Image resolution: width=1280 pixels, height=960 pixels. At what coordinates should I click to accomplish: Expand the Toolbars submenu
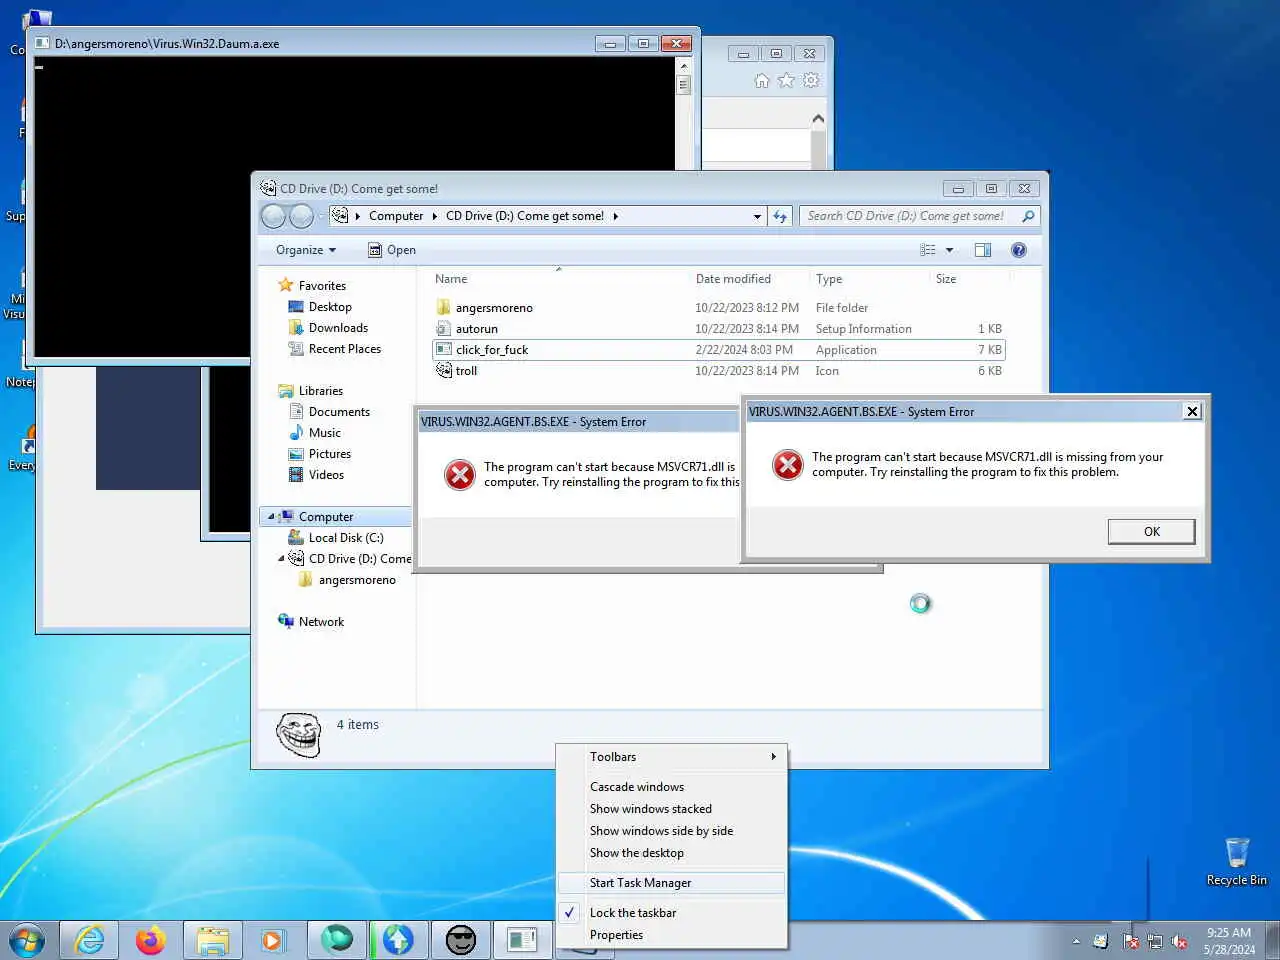coord(672,757)
